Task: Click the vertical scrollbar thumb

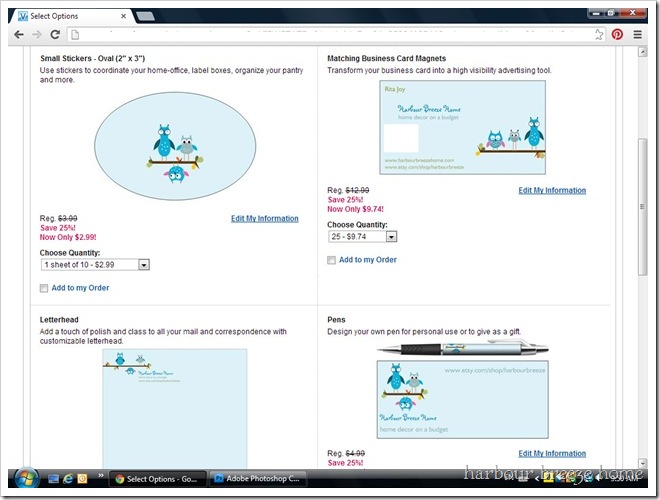Action: click(x=642, y=207)
